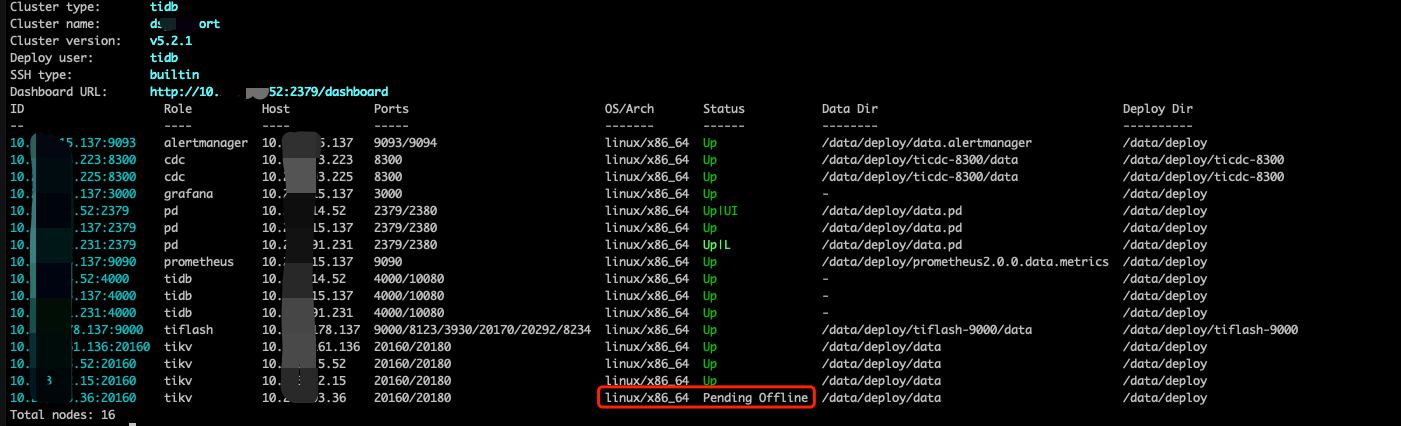The width and height of the screenshot is (1401, 426).
Task: Select path /data/deploy/data.alertmanager
Action: [927, 142]
